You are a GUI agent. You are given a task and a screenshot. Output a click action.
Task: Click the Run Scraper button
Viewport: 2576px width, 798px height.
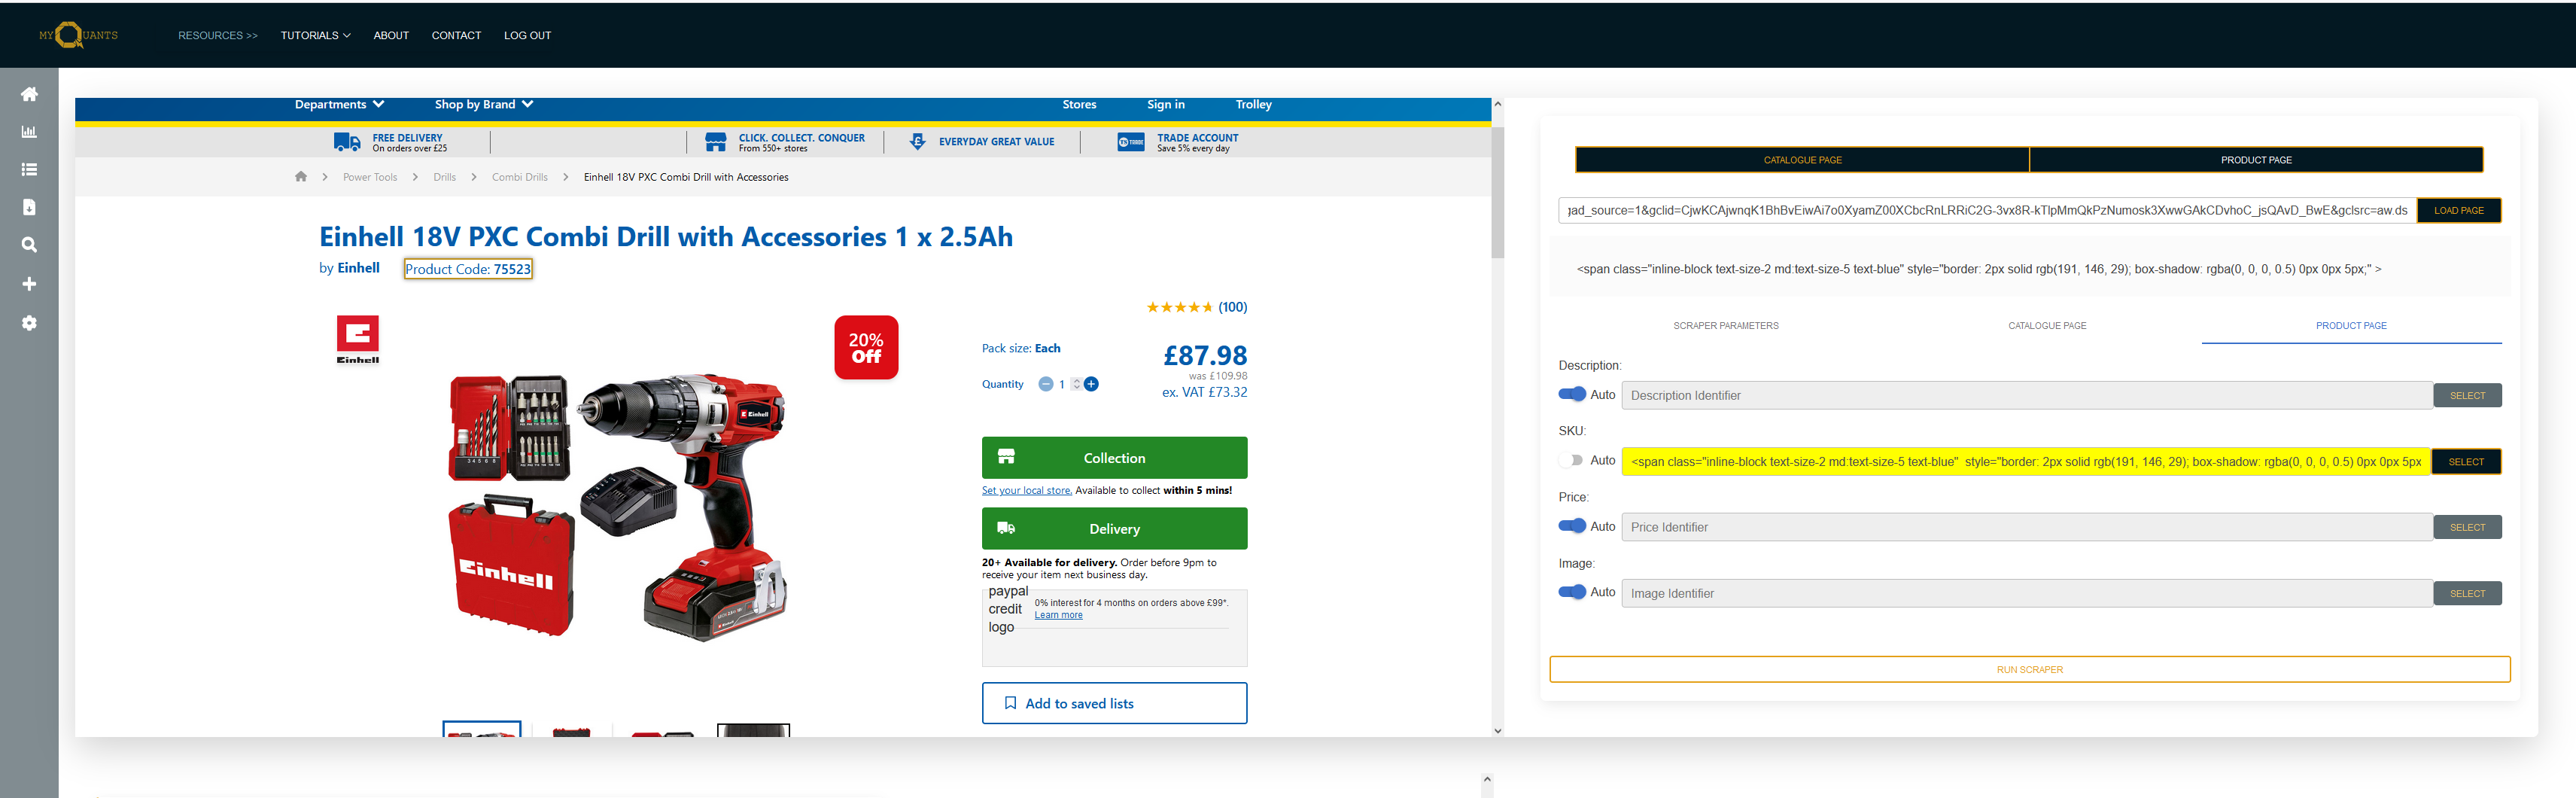point(2029,669)
